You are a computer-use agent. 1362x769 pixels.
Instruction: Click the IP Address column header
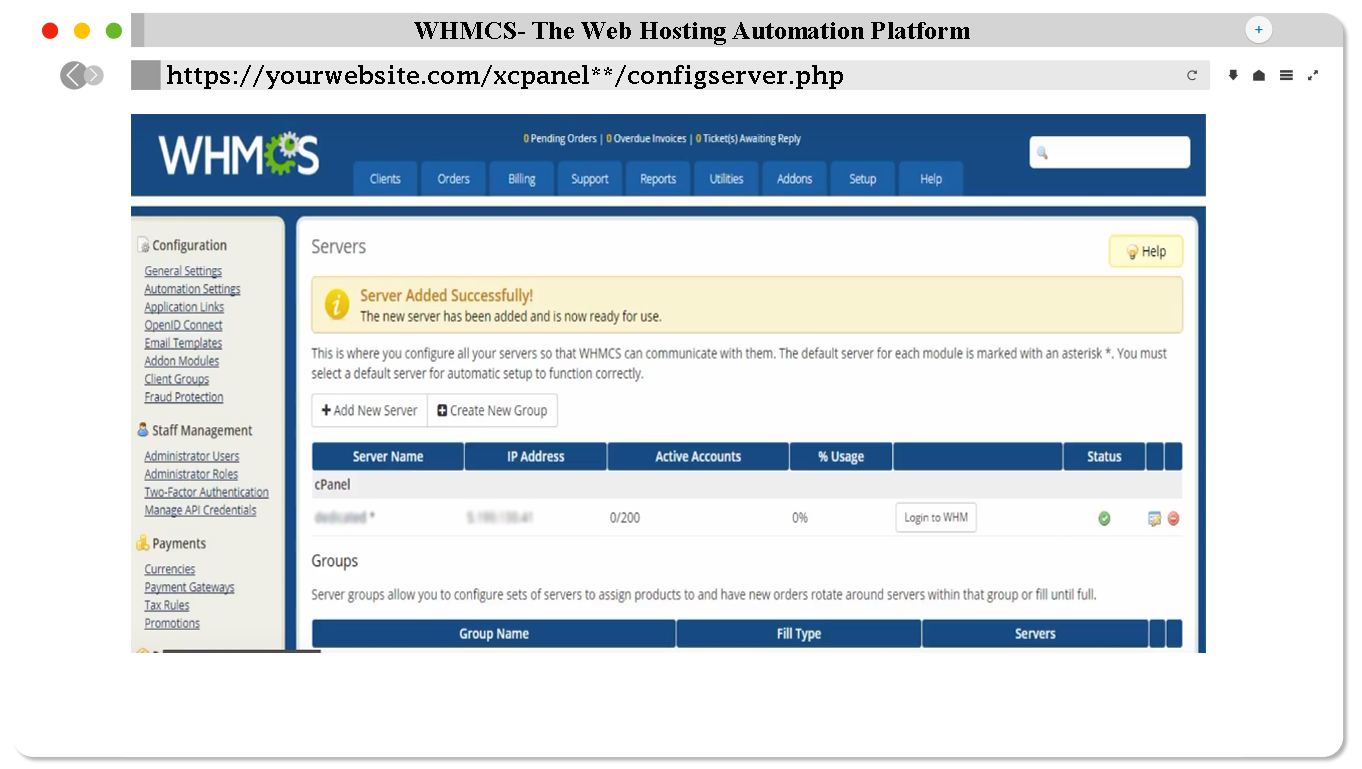pos(535,457)
